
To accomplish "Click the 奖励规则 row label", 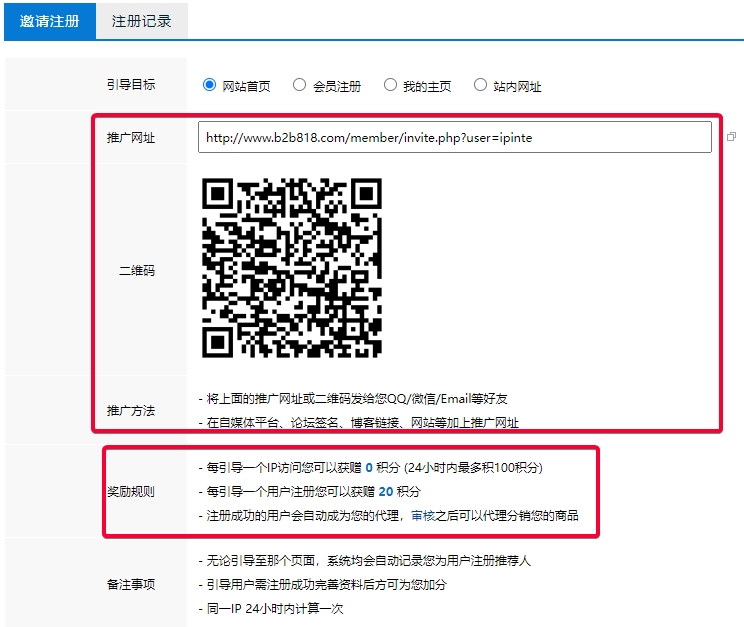I will click(x=131, y=492).
